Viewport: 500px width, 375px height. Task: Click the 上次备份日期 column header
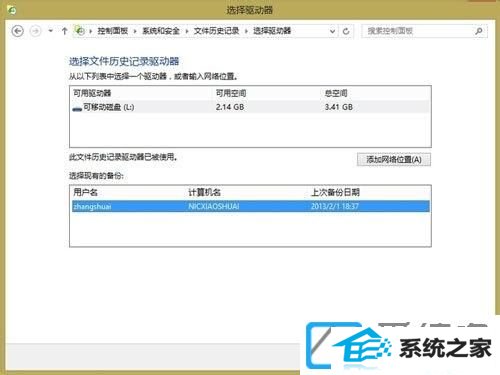tap(335, 192)
